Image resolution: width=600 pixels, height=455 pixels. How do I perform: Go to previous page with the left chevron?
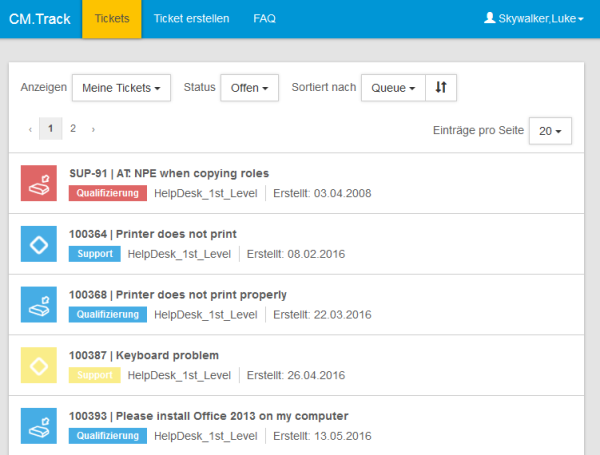point(30,129)
